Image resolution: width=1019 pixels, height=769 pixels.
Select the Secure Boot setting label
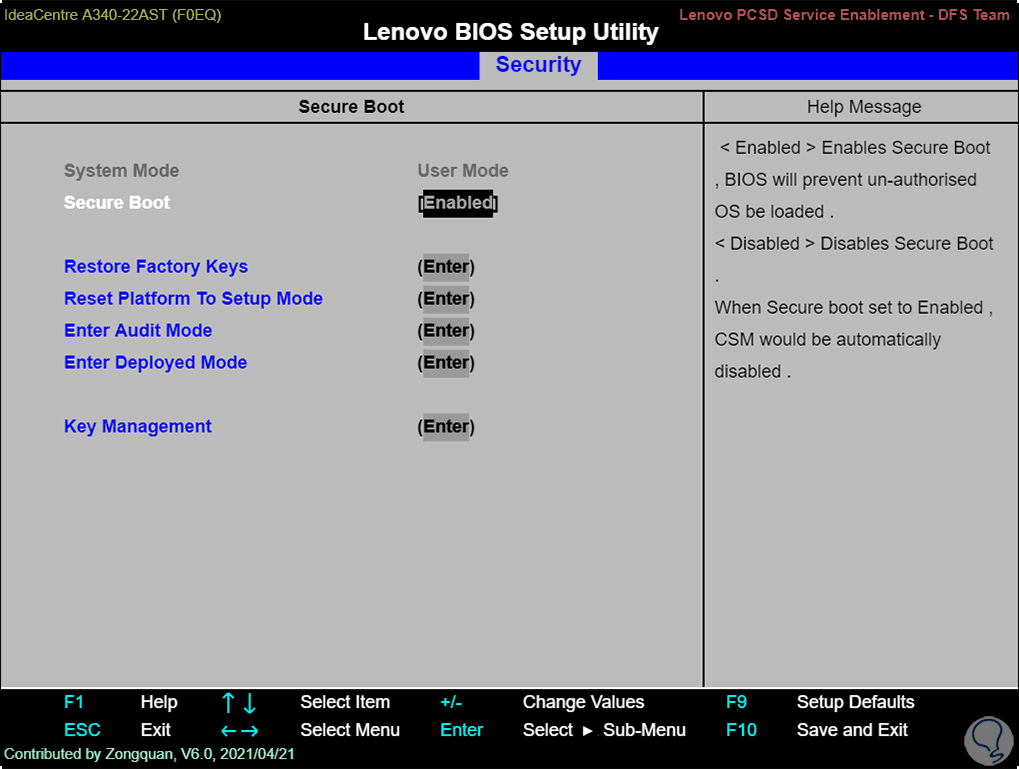click(117, 203)
